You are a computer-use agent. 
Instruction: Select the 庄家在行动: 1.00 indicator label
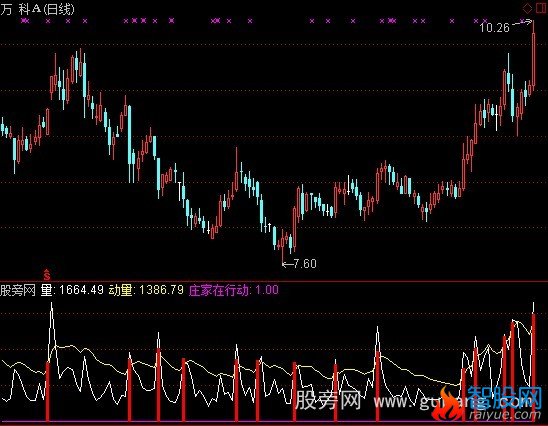(x=233, y=290)
